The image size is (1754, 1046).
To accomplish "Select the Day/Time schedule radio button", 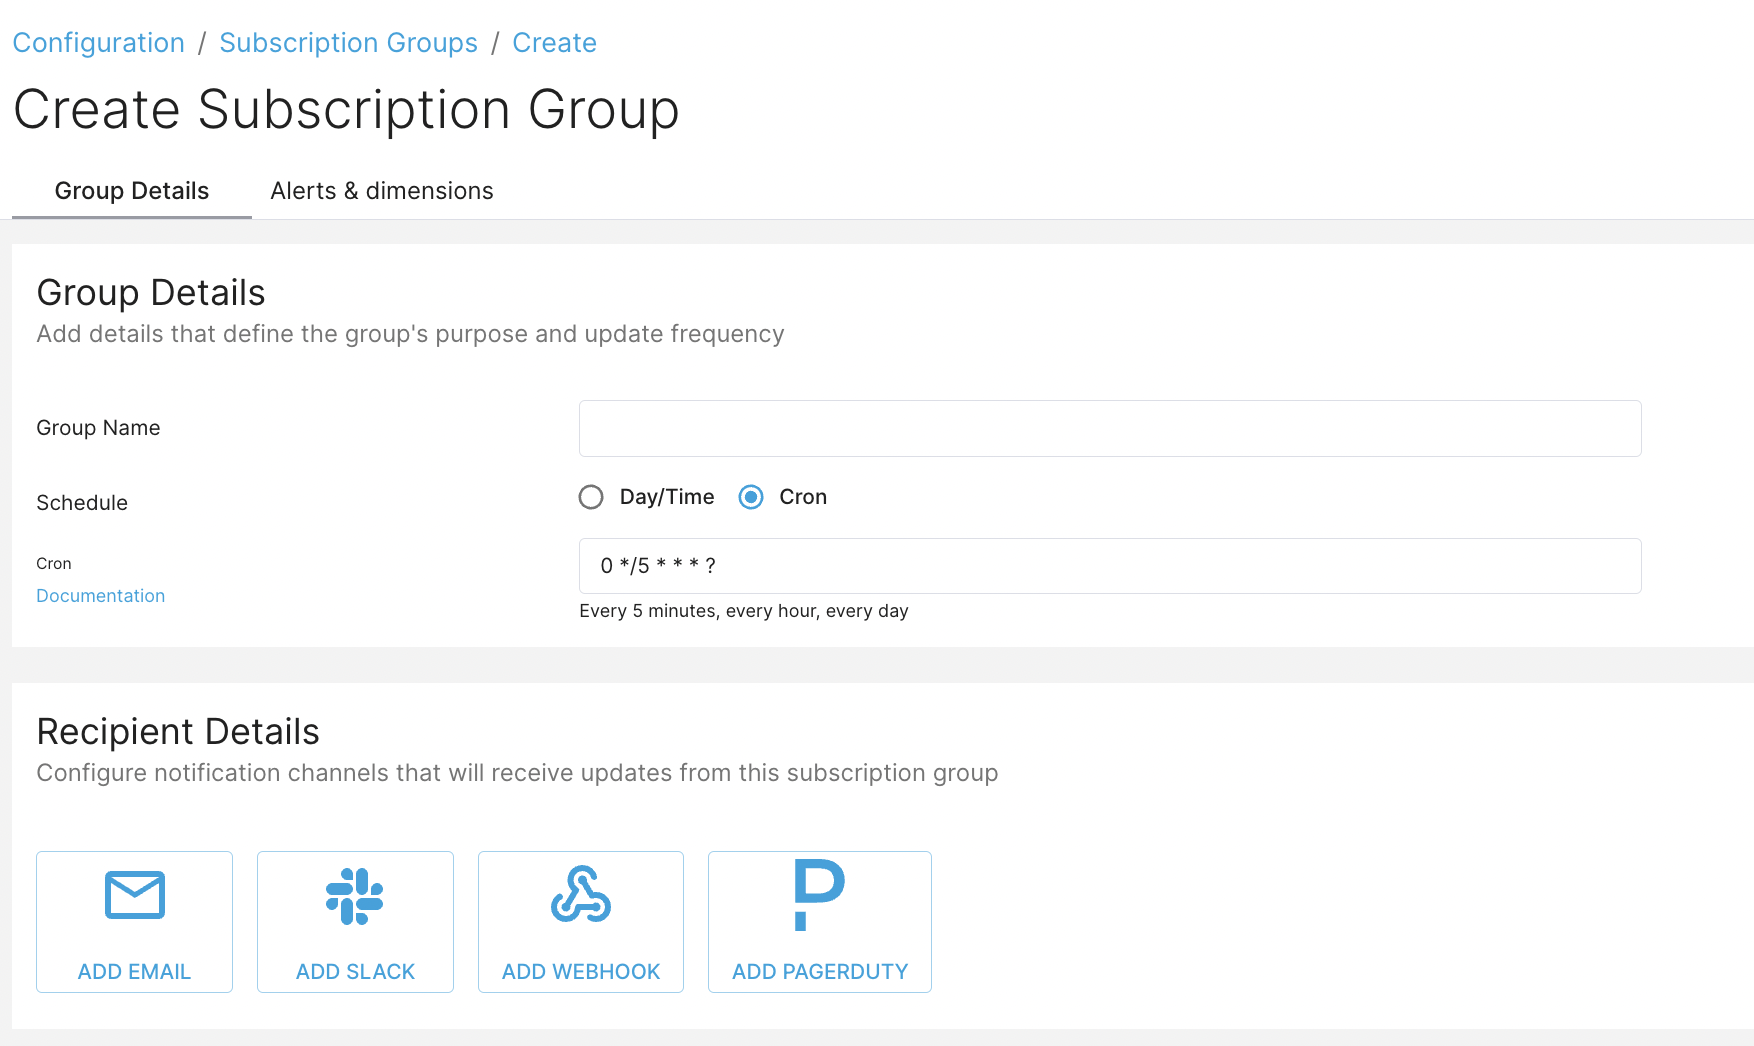I will [x=591, y=497].
